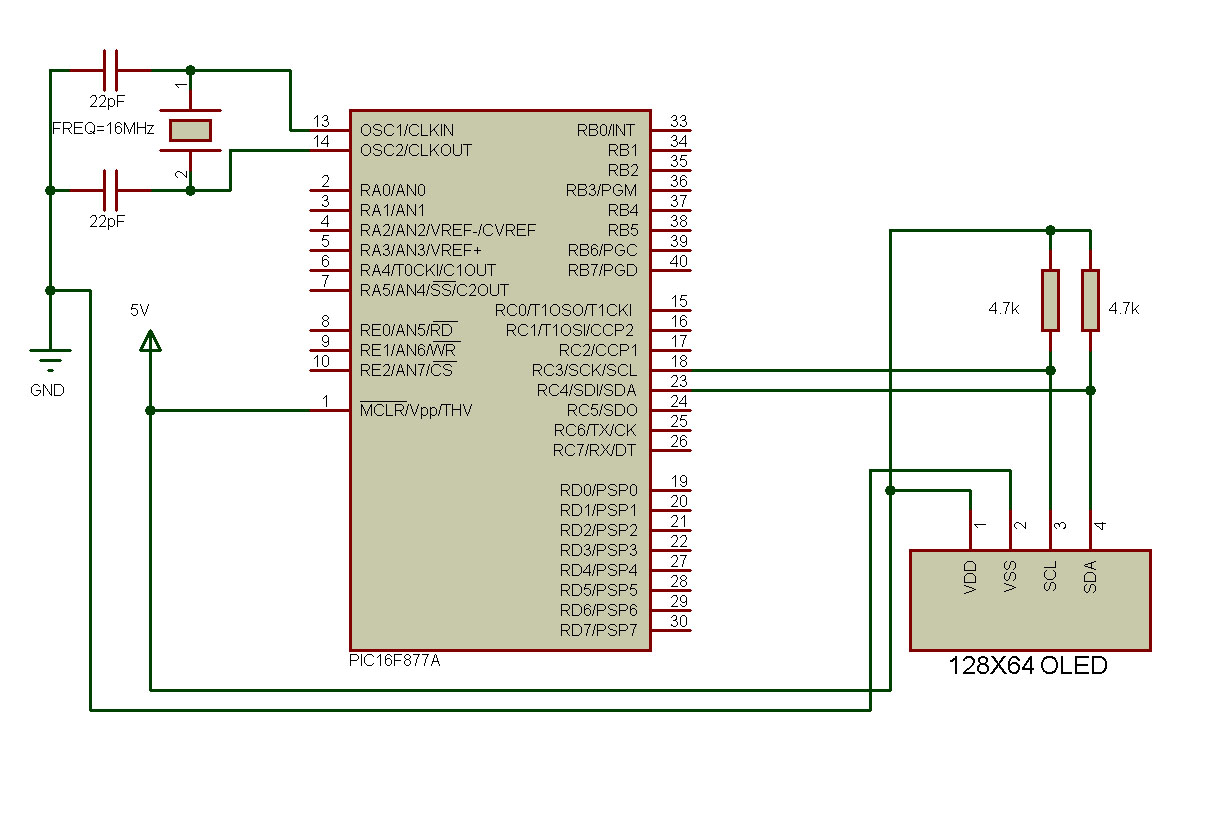Select the right 4.7k pull-up resistor
1221x821 pixels.
pos(1090,300)
